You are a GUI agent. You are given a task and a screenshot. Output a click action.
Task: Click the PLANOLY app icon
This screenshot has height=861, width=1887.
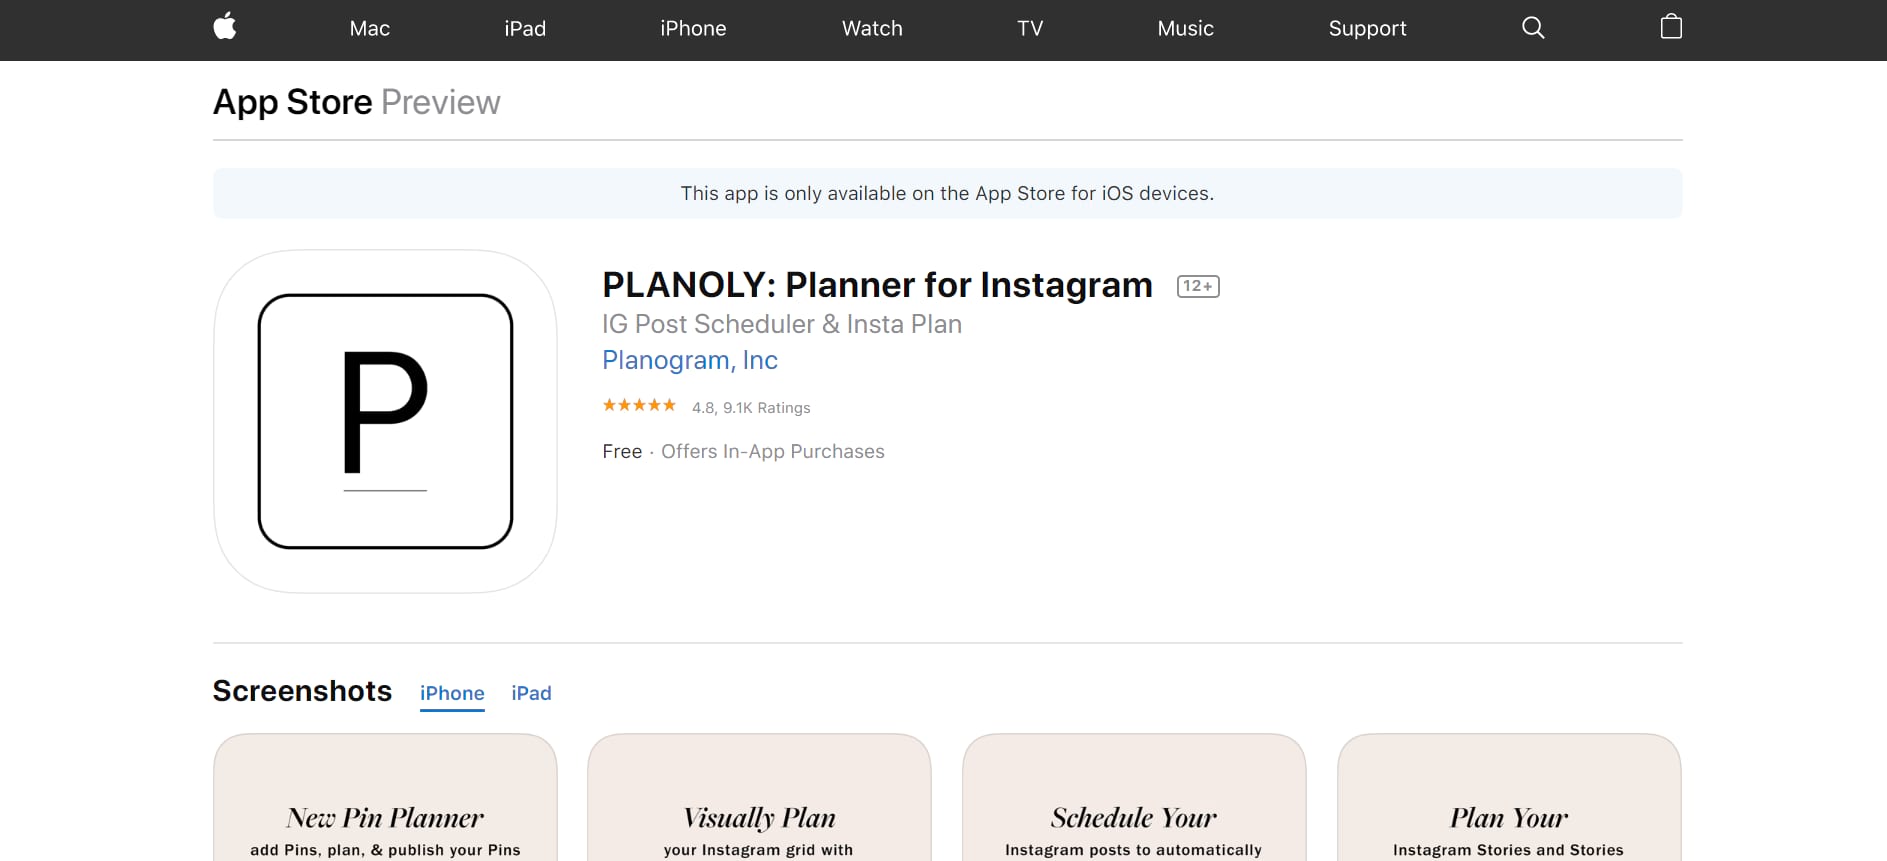[x=385, y=421]
